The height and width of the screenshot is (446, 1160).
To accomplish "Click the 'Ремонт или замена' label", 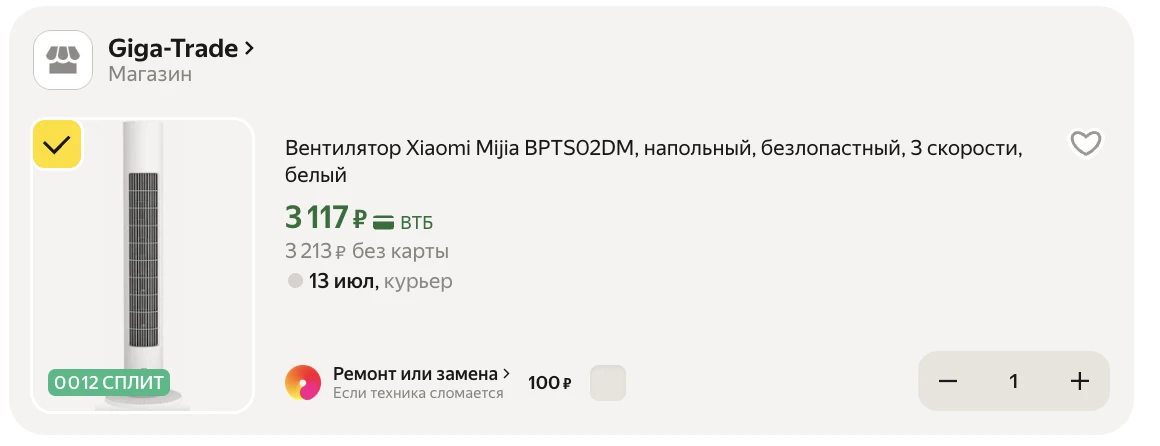I will click(x=415, y=374).
